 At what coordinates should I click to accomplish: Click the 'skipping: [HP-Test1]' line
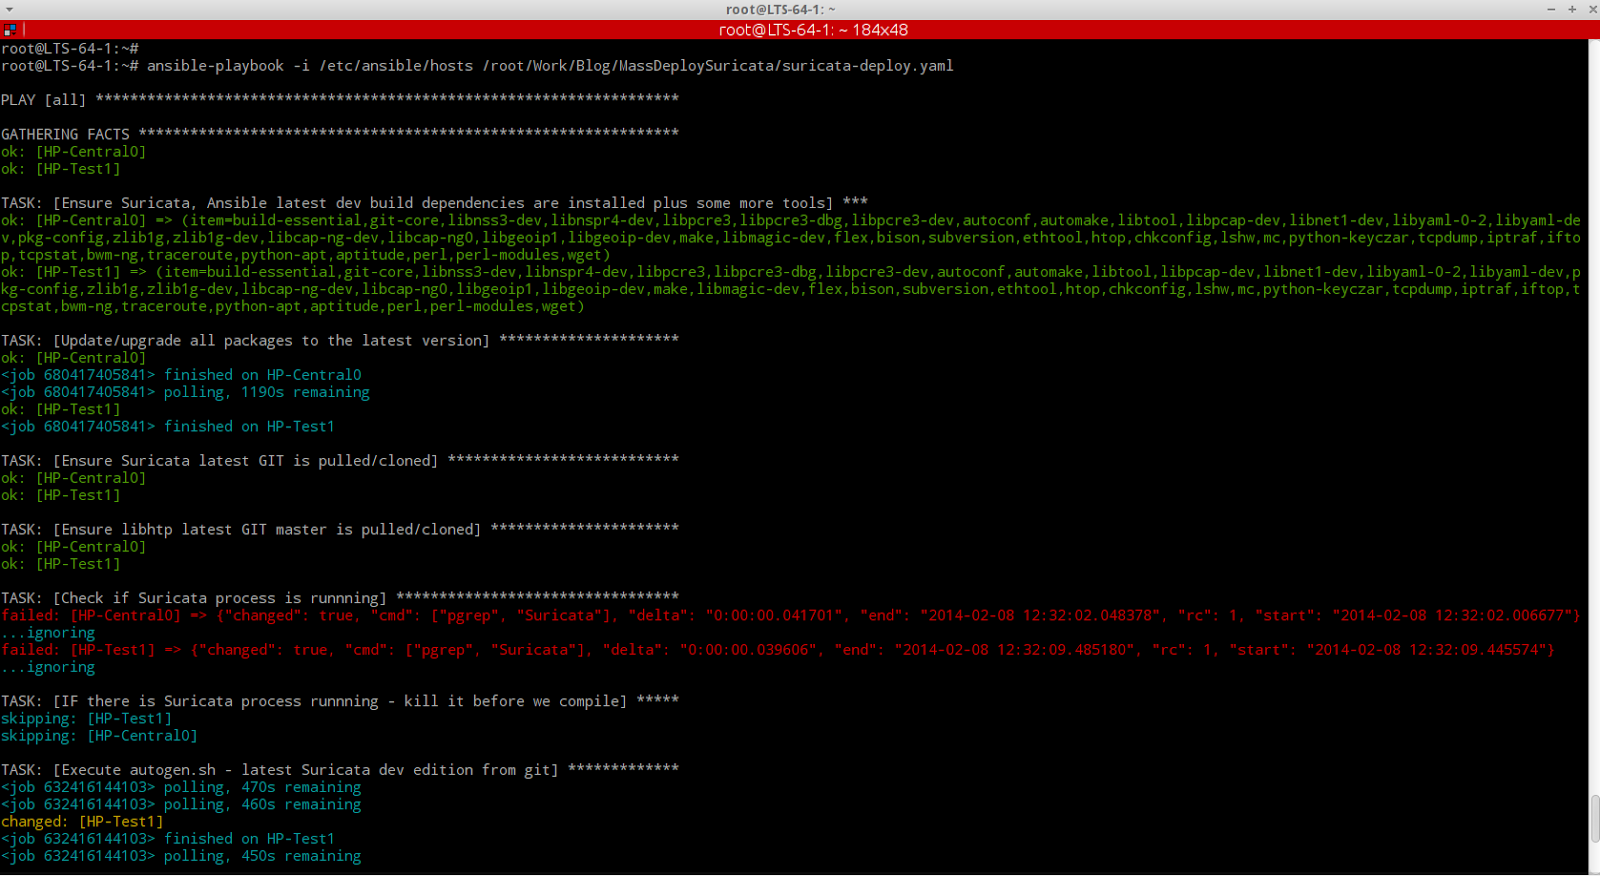point(87,719)
